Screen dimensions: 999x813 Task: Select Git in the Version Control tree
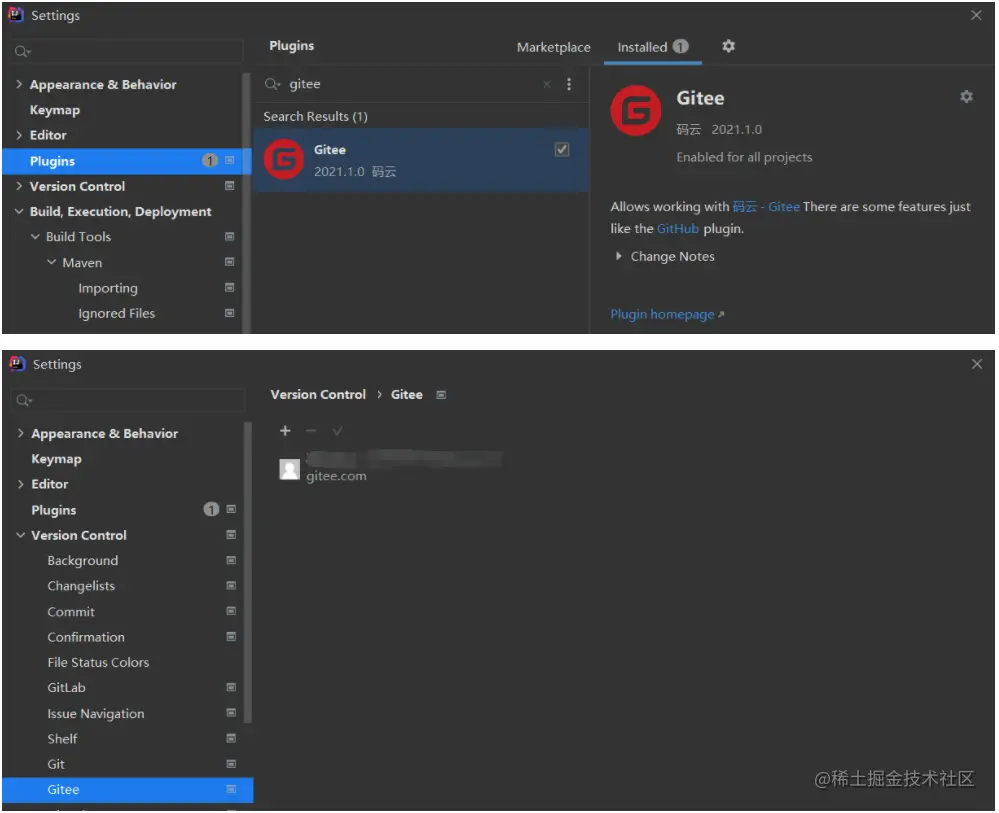(x=56, y=764)
